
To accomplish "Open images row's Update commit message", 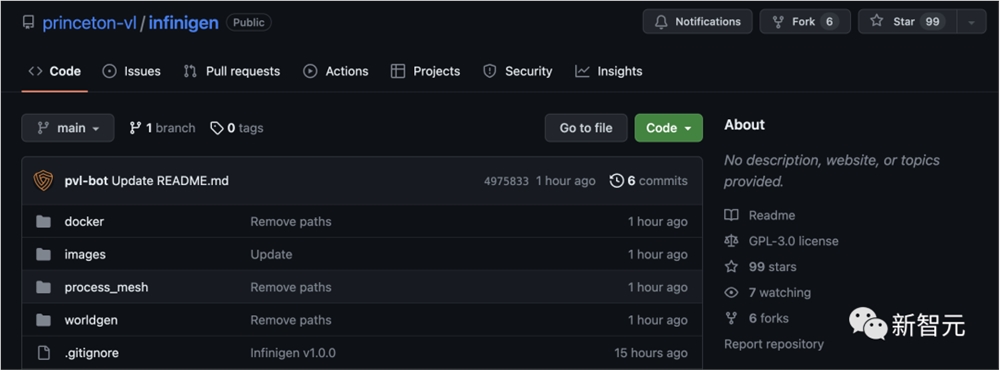I will pos(271,255).
